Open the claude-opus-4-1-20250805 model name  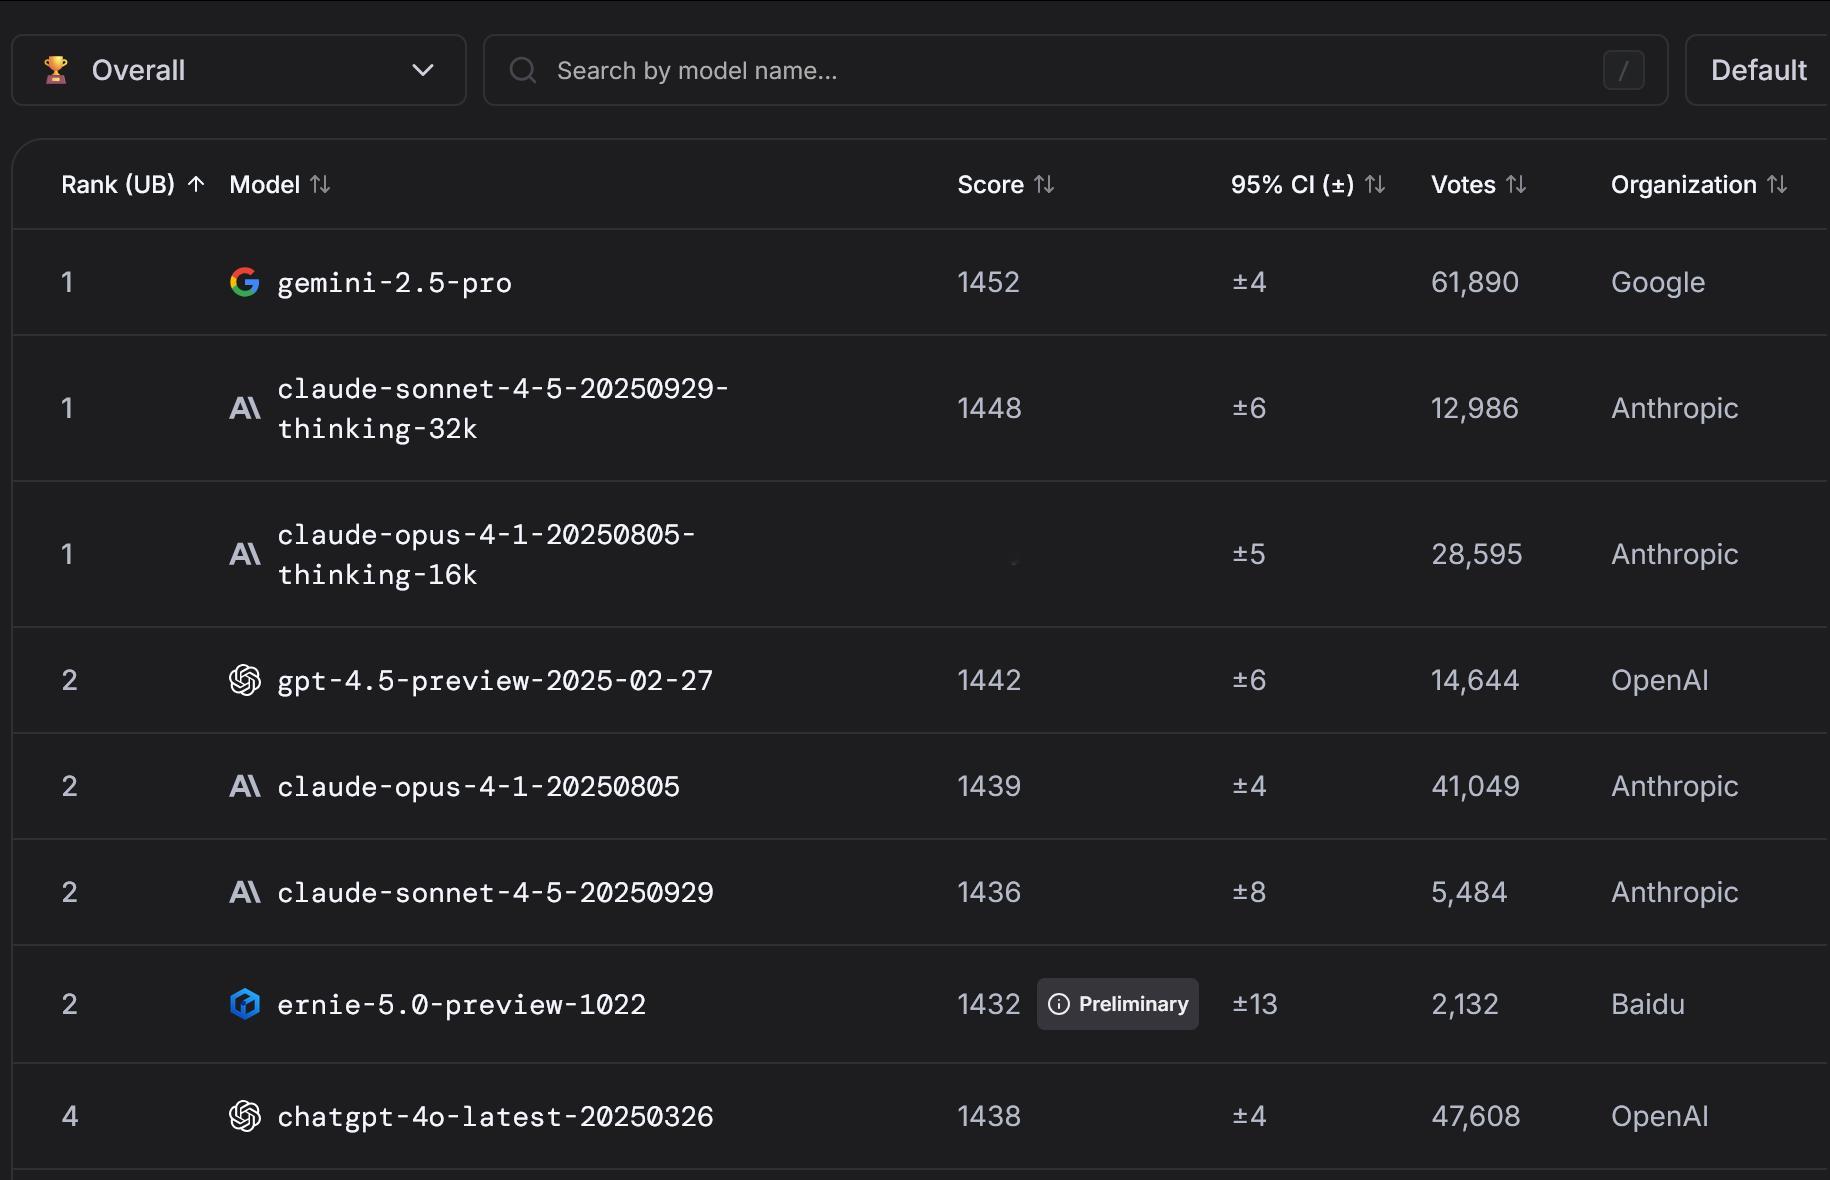coord(478,787)
